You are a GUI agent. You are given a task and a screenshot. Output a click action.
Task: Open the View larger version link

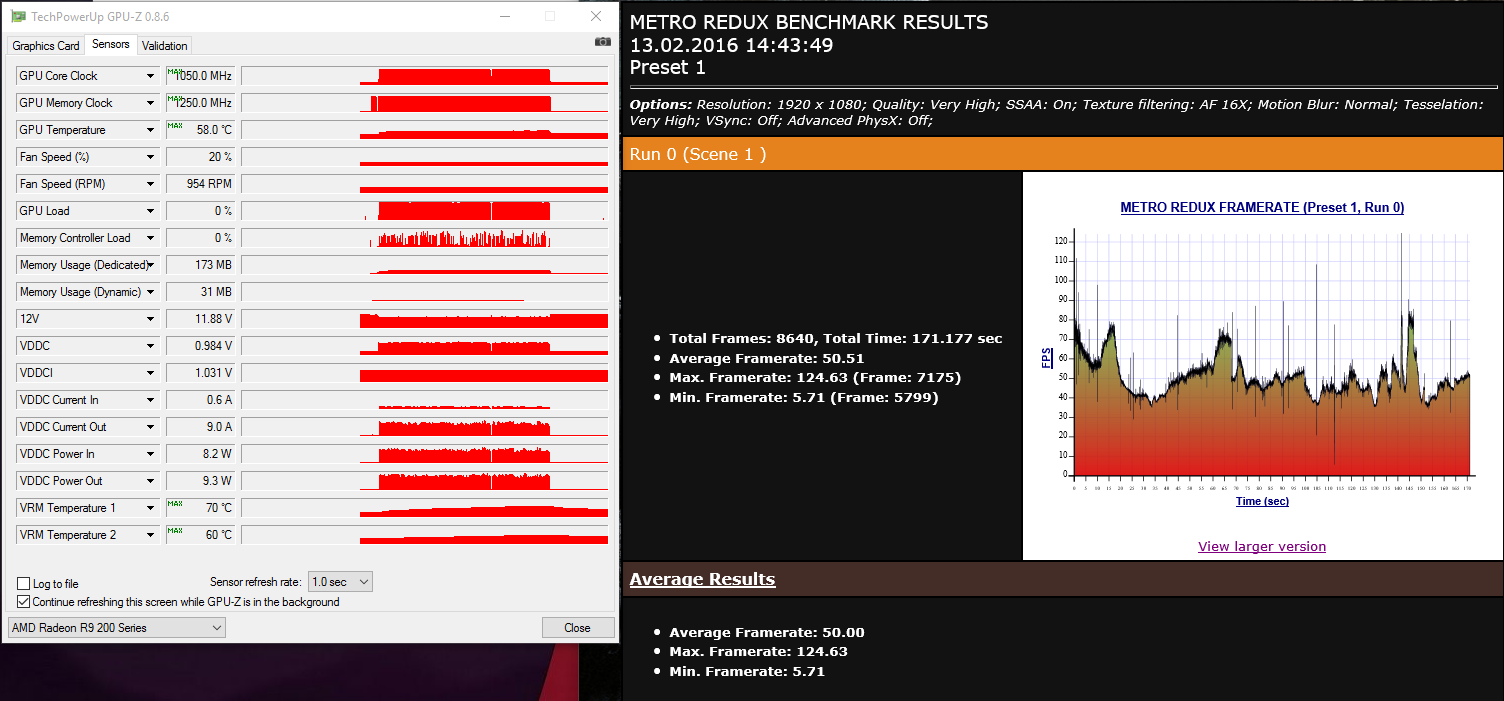tap(1262, 546)
